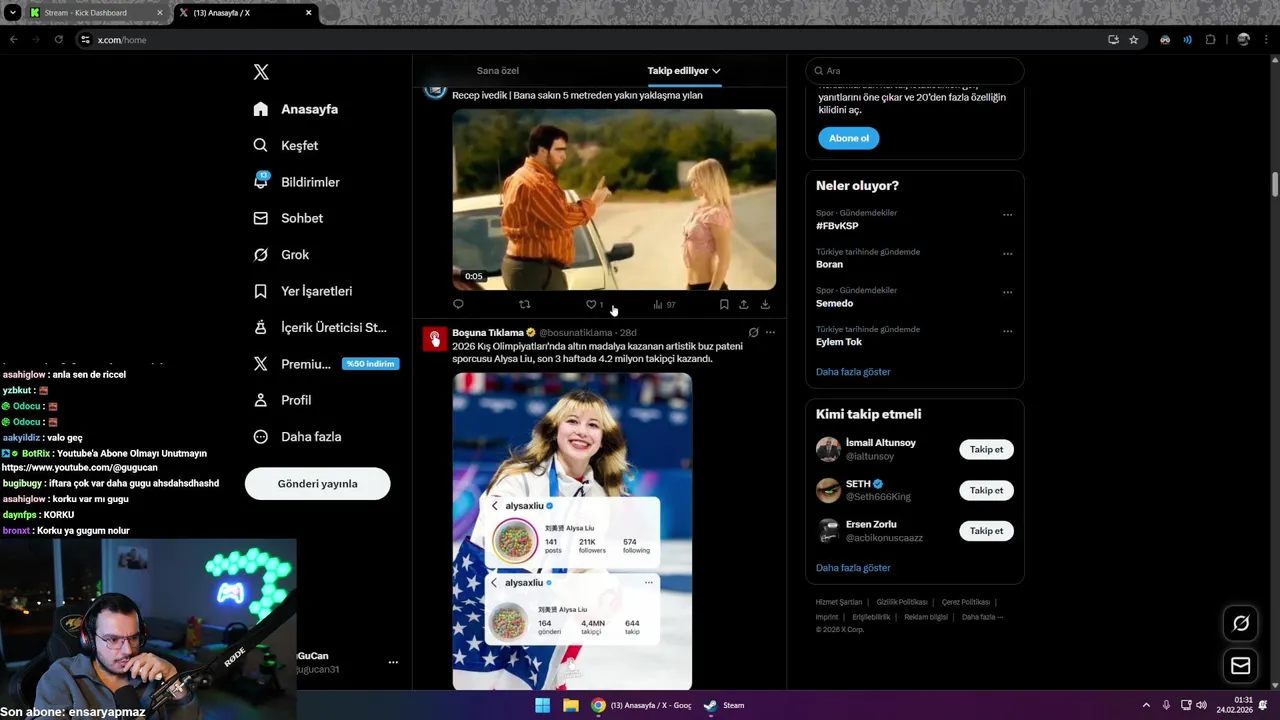Open more options on Boşuna Tıklama post
Image resolution: width=1280 pixels, height=720 pixels.
point(770,332)
